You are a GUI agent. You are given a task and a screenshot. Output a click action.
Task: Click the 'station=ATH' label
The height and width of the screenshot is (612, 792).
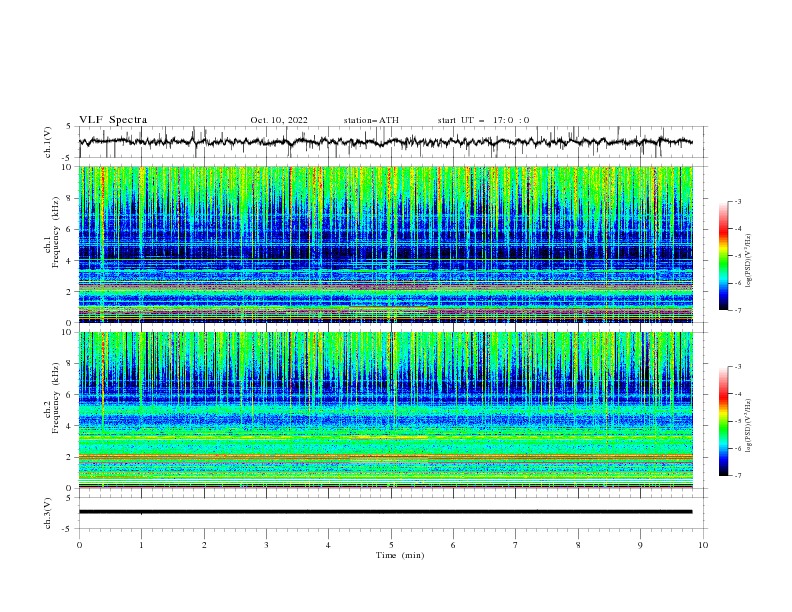click(x=371, y=120)
